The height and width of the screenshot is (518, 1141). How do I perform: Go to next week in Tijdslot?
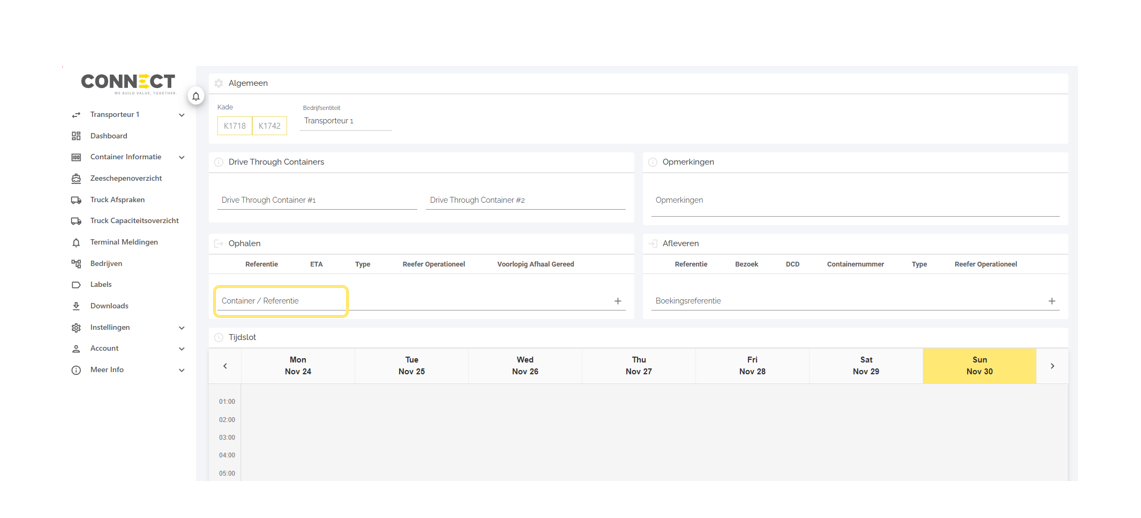(1052, 366)
